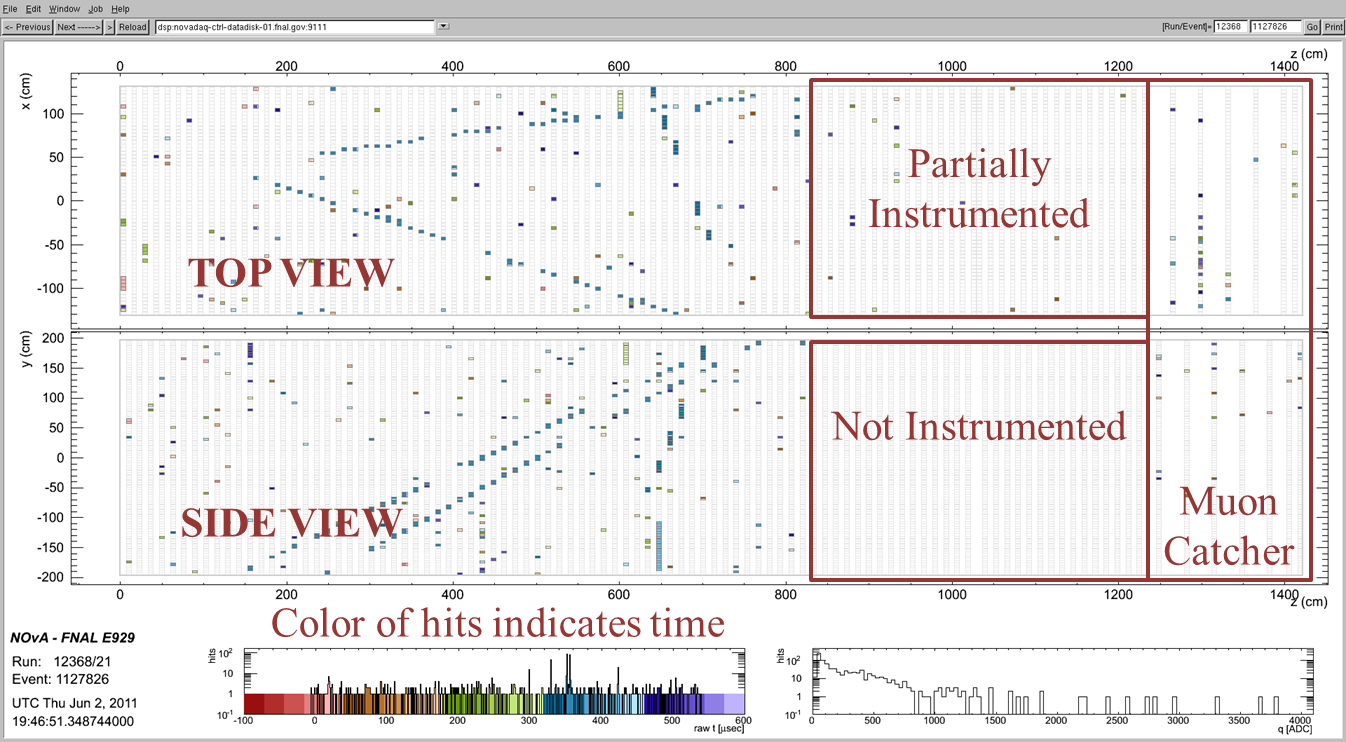The image size is (1346, 742).
Task: Go to the previous event with '<- Previous'
Action: (28, 27)
